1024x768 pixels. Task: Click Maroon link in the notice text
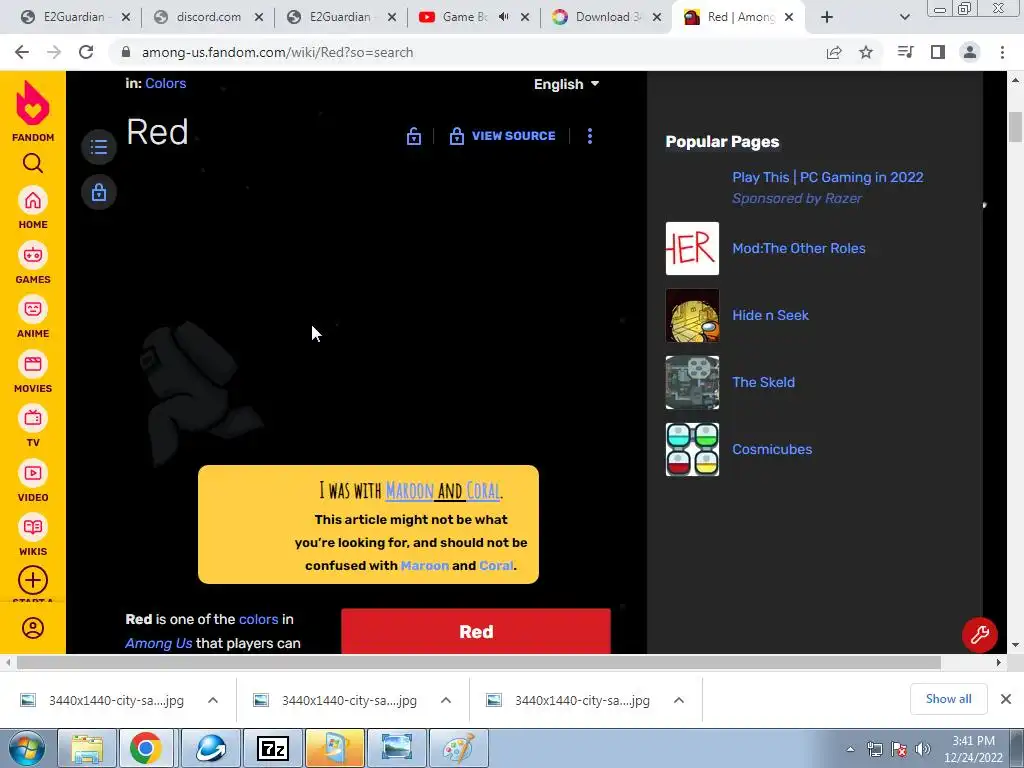(424, 566)
